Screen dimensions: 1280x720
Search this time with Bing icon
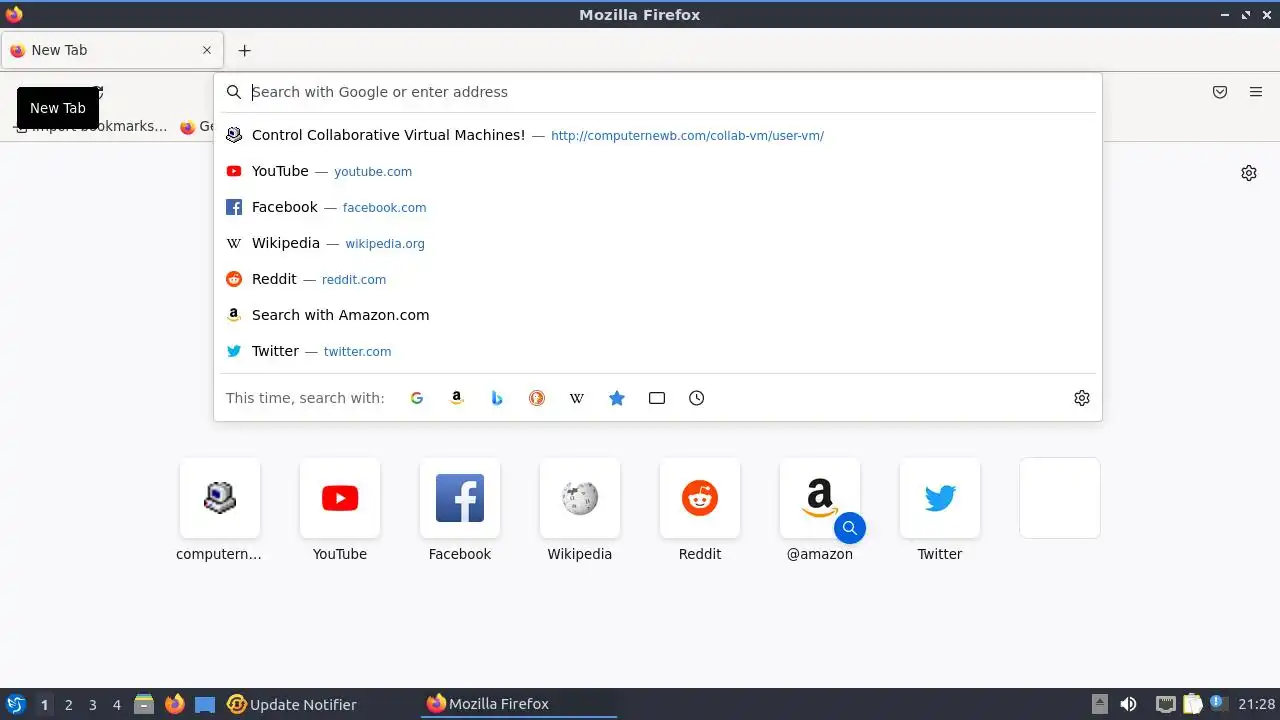point(497,398)
